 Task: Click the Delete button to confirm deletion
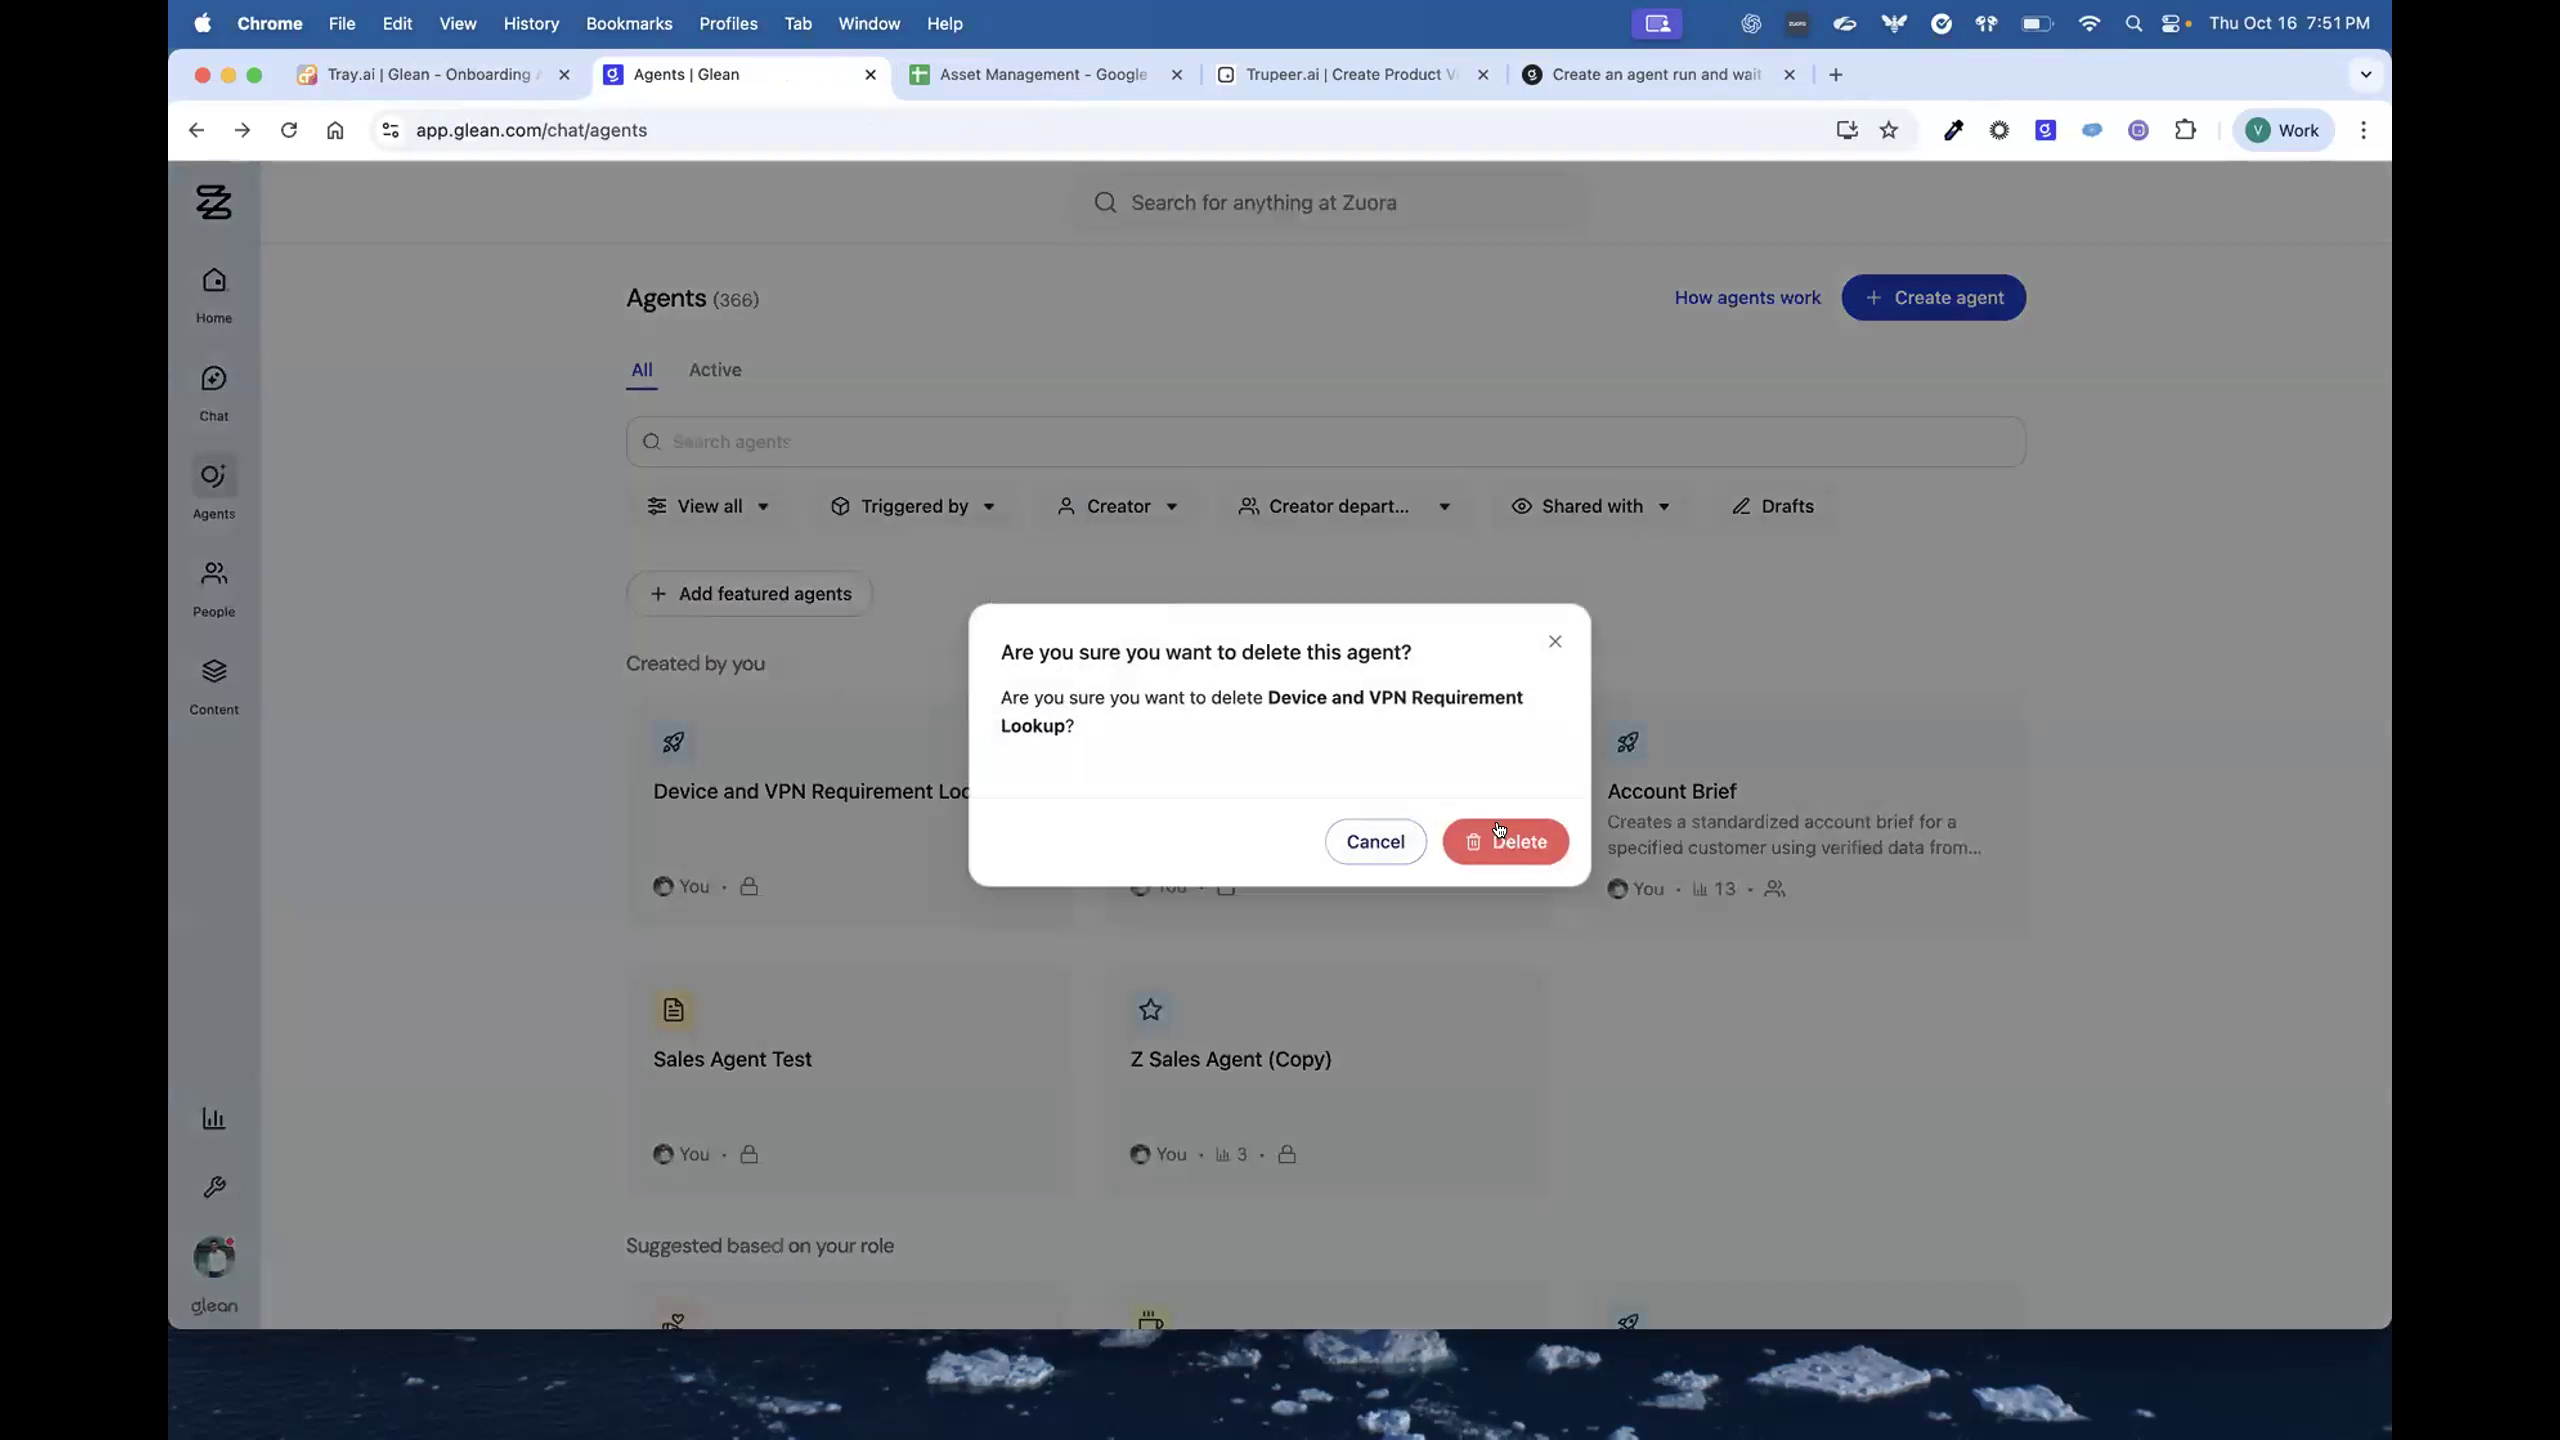1505,841
